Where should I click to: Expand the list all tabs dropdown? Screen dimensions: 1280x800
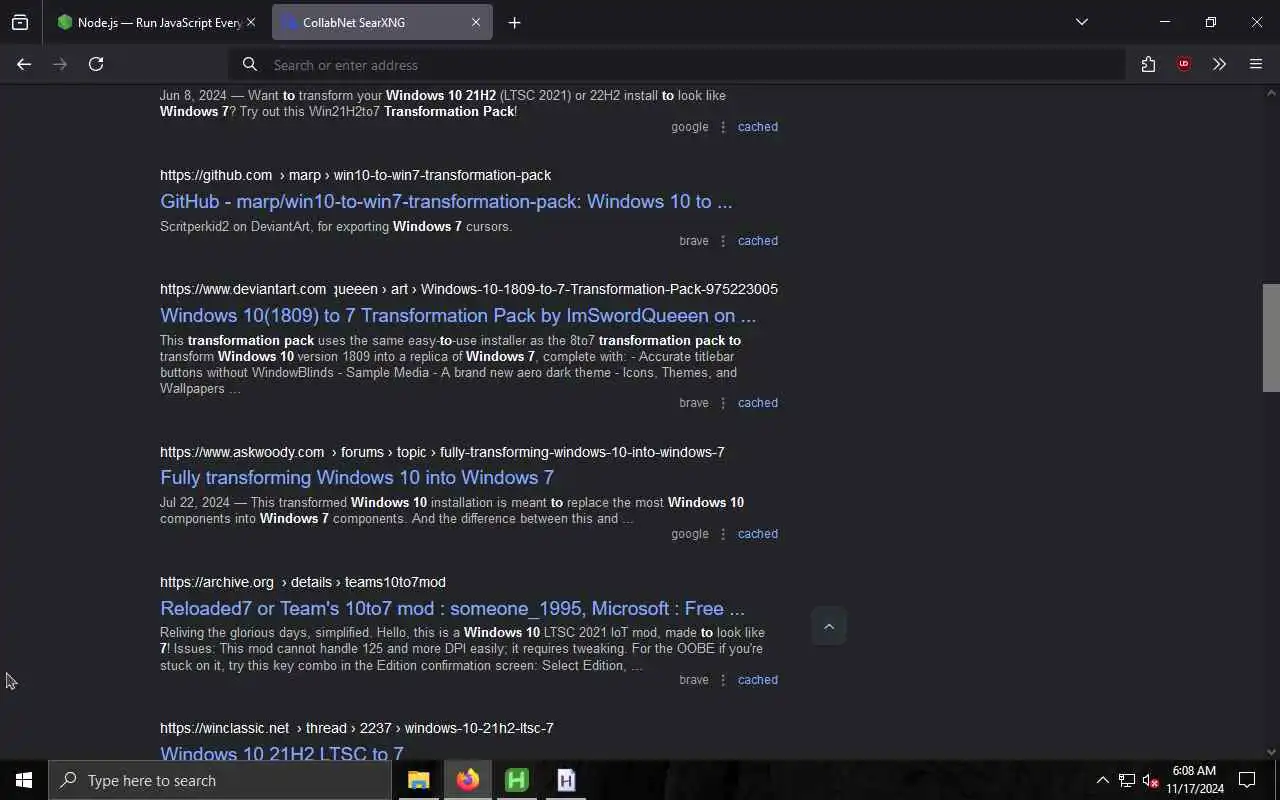coord(1081,22)
